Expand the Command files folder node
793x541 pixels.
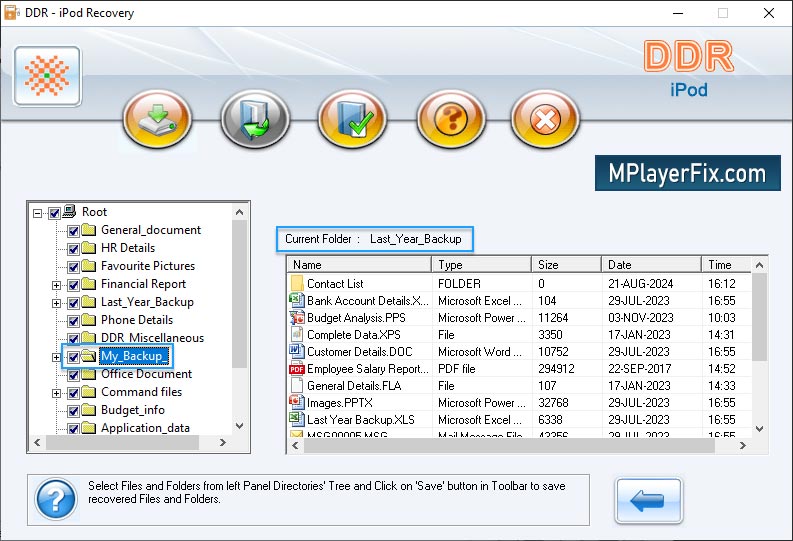point(57,393)
